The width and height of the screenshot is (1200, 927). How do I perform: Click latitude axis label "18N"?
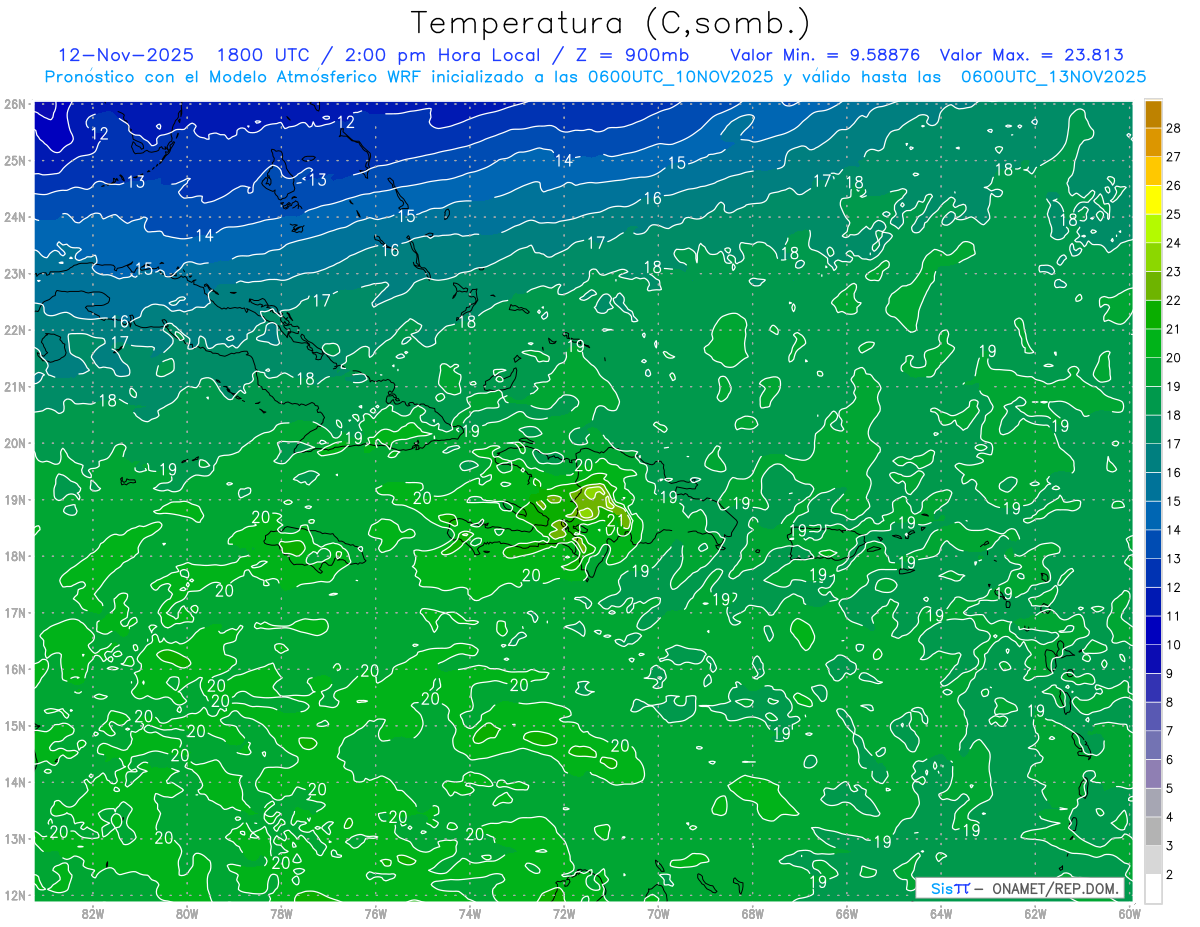point(15,556)
